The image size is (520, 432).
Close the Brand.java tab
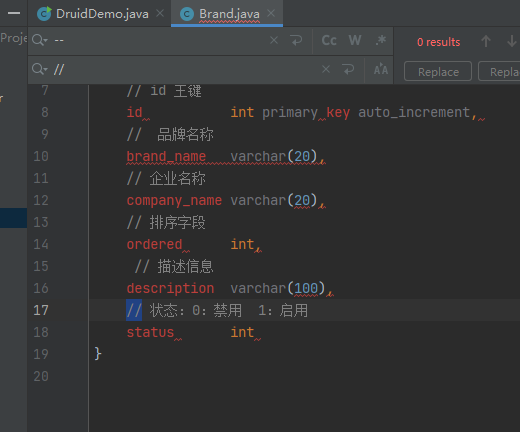(271, 13)
